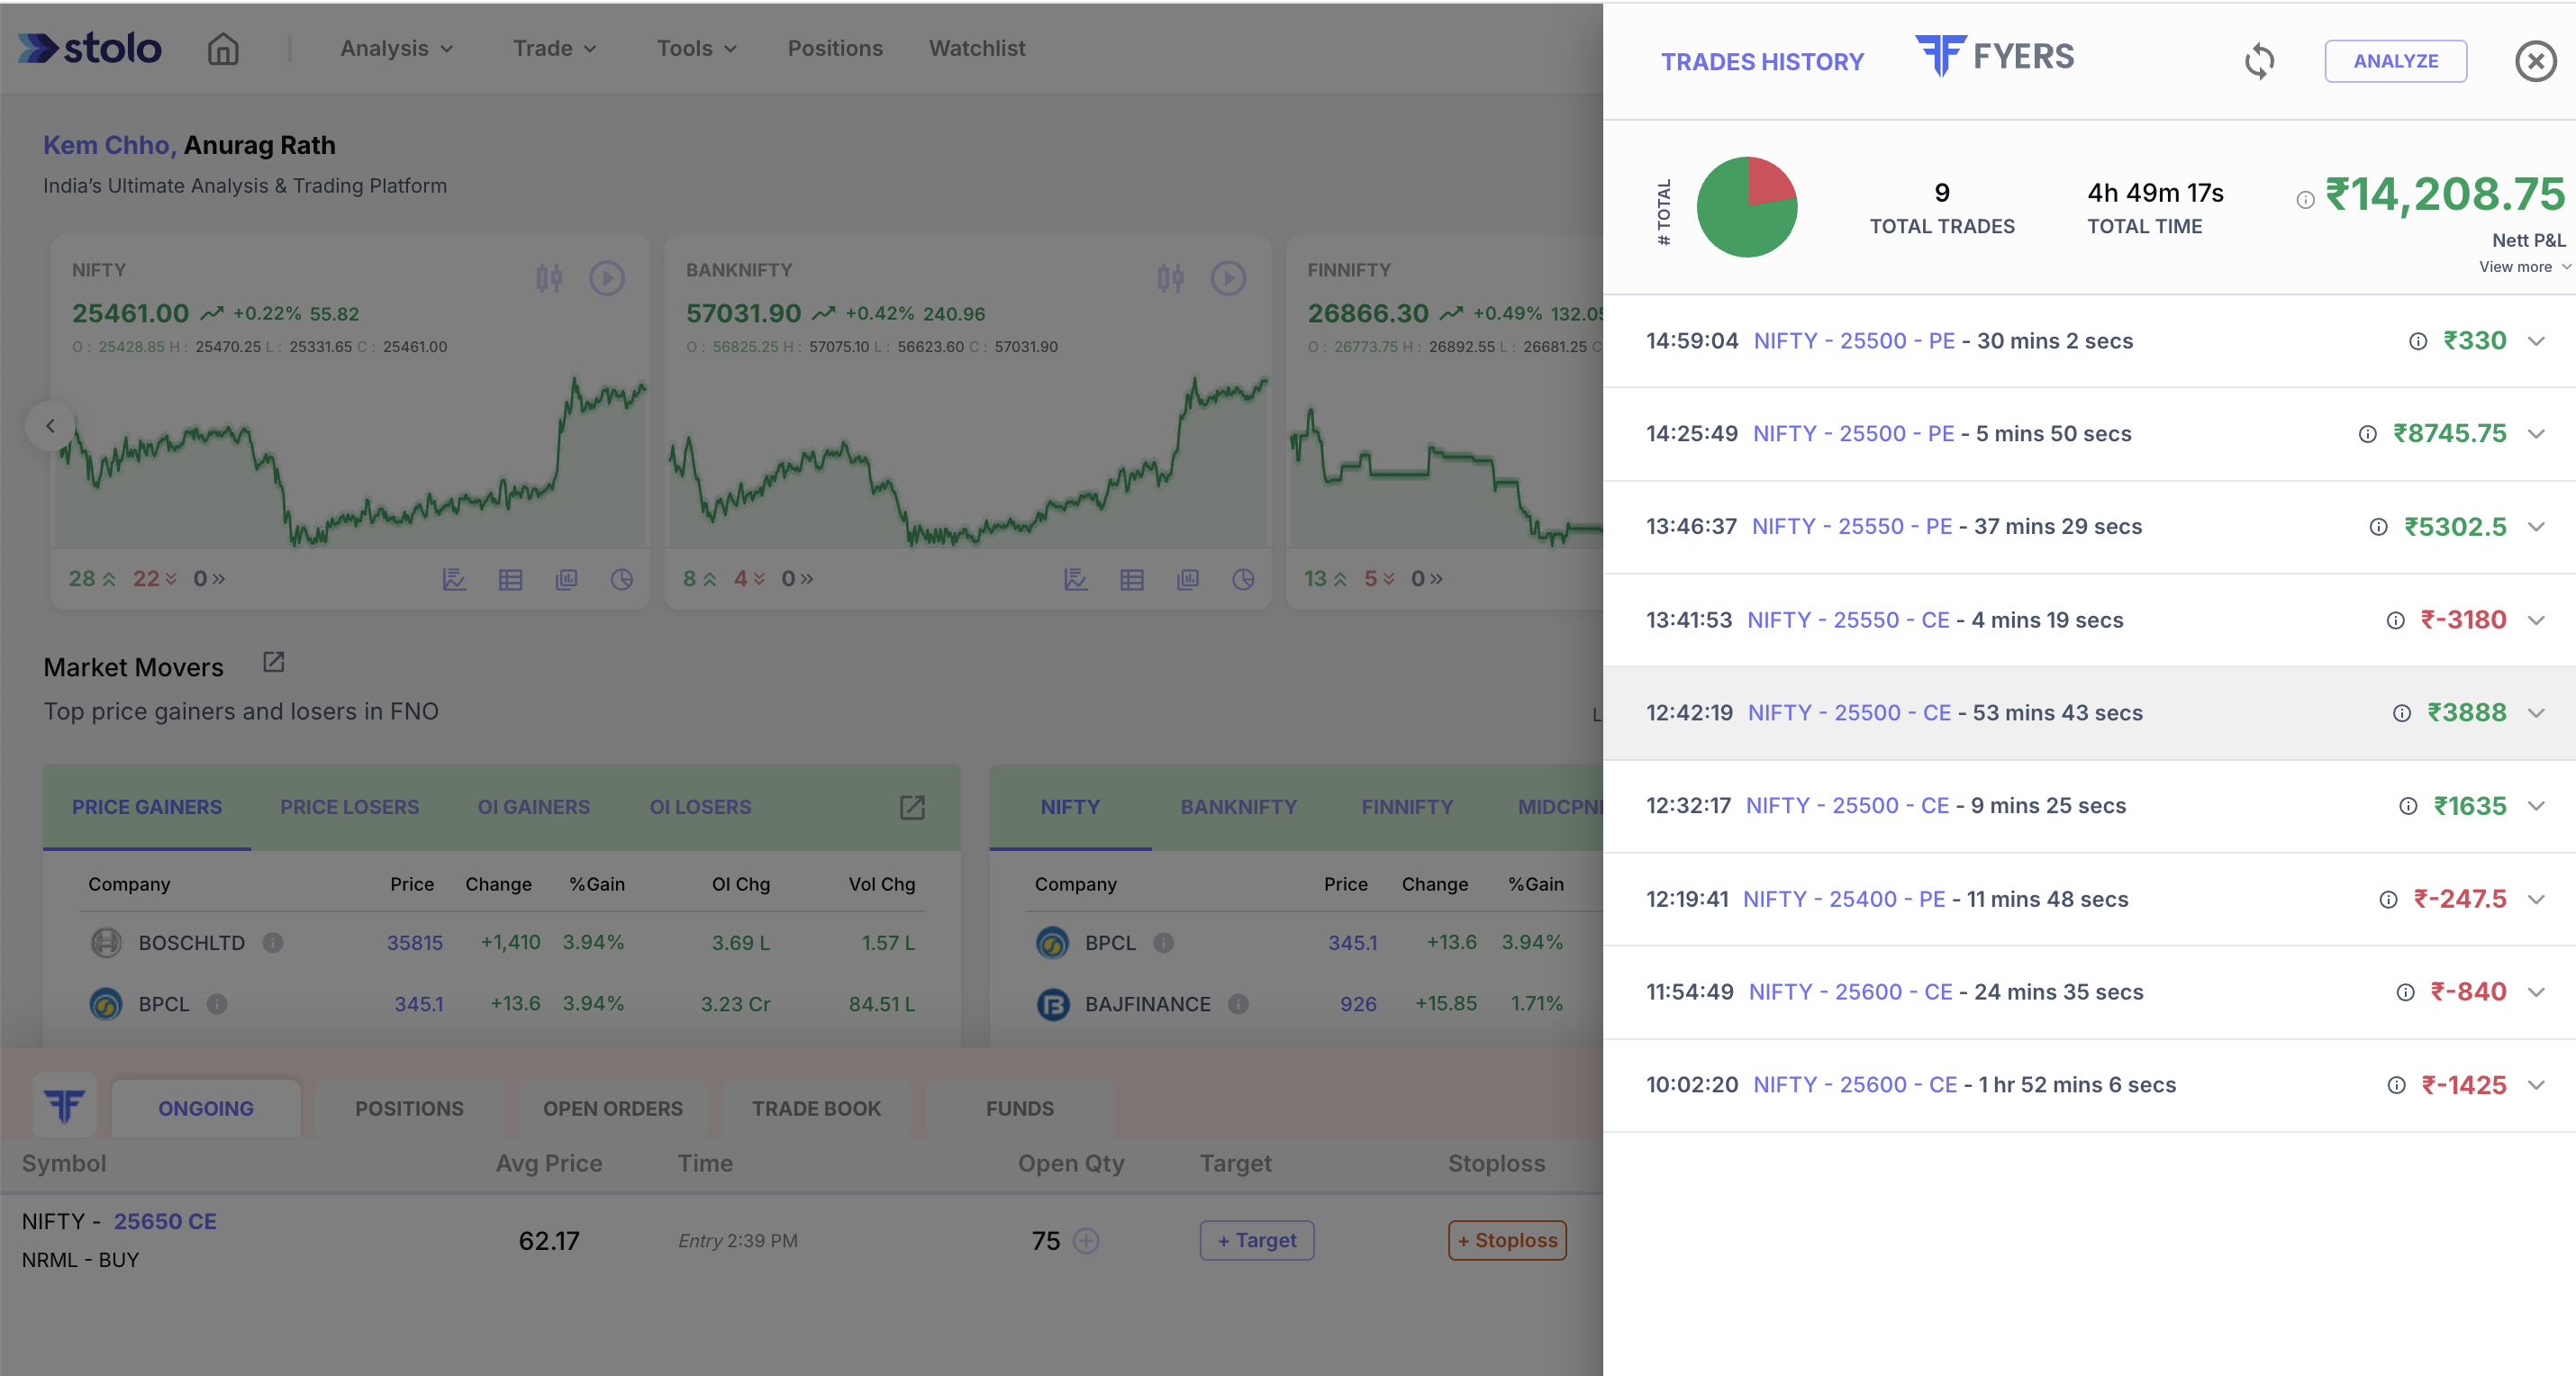Open the Analysis dropdown menu

point(397,48)
